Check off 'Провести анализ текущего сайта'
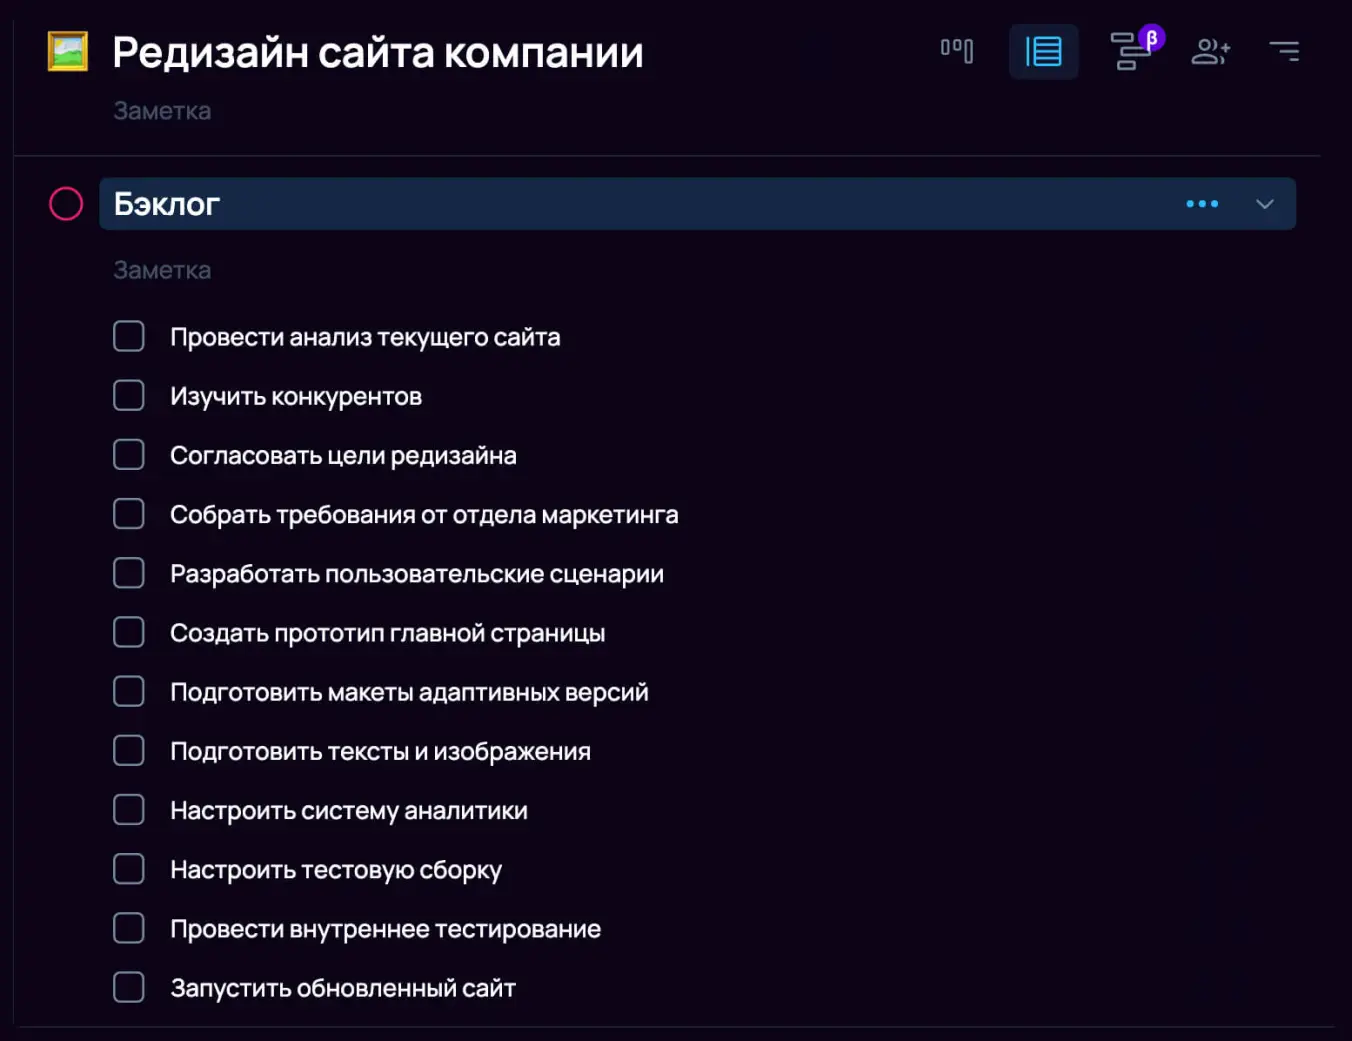Viewport: 1352px width, 1041px height. click(128, 336)
